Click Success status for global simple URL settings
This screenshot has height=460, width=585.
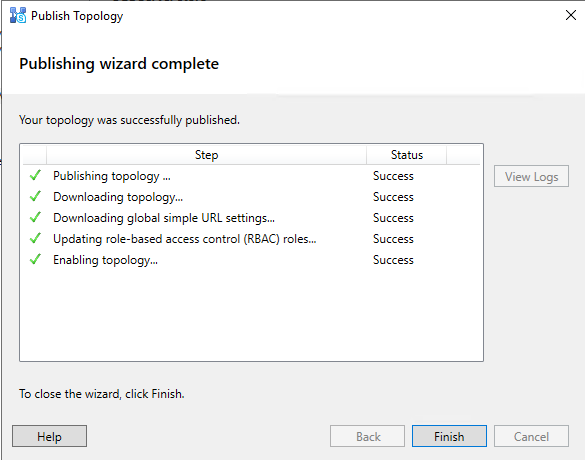393,218
